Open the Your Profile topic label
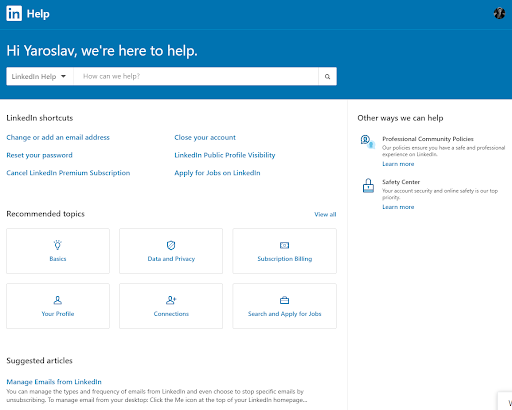 [58, 314]
